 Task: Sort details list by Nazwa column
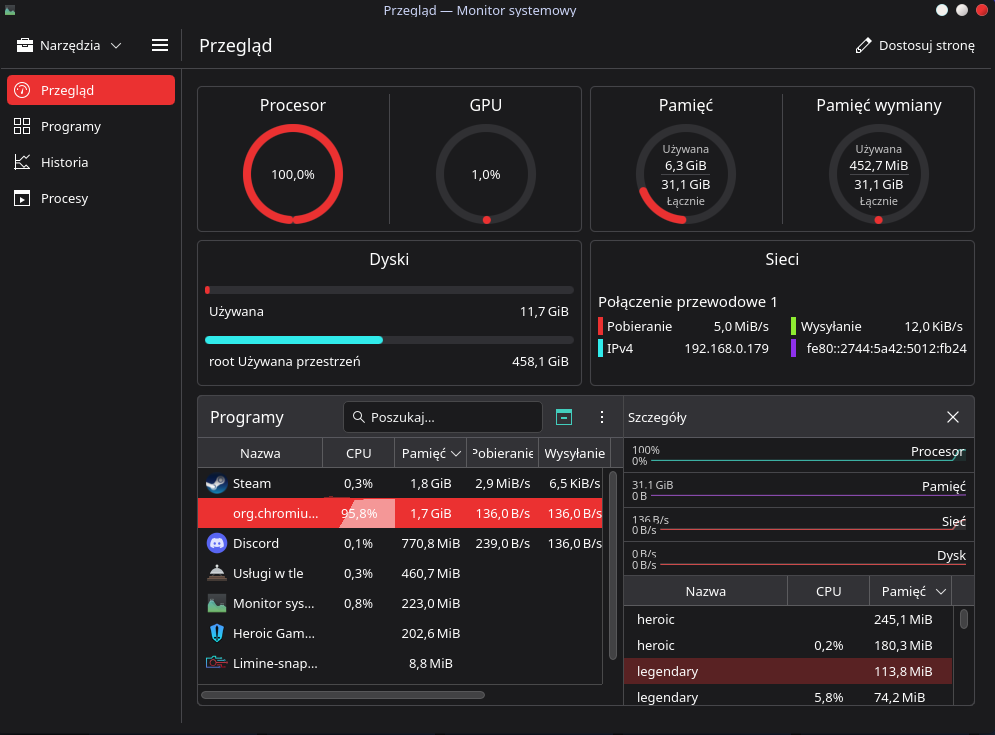point(705,591)
